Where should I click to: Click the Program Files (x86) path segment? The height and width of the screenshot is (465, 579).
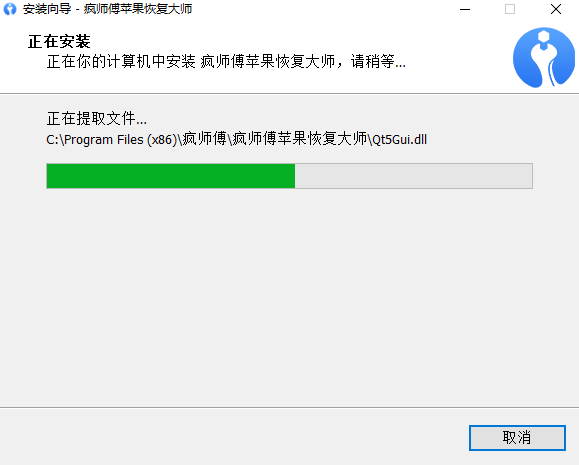pyautogui.click(x=121, y=140)
